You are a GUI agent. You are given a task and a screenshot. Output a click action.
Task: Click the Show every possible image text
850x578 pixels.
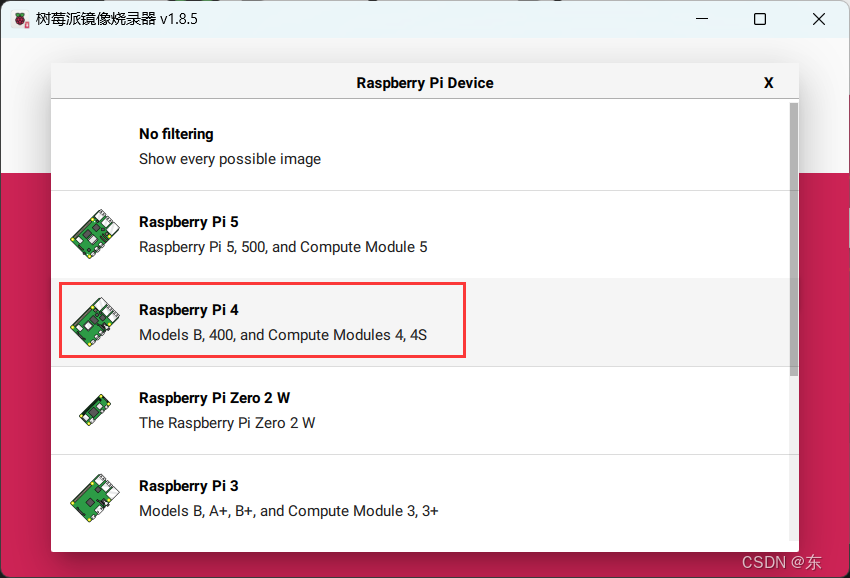230,159
